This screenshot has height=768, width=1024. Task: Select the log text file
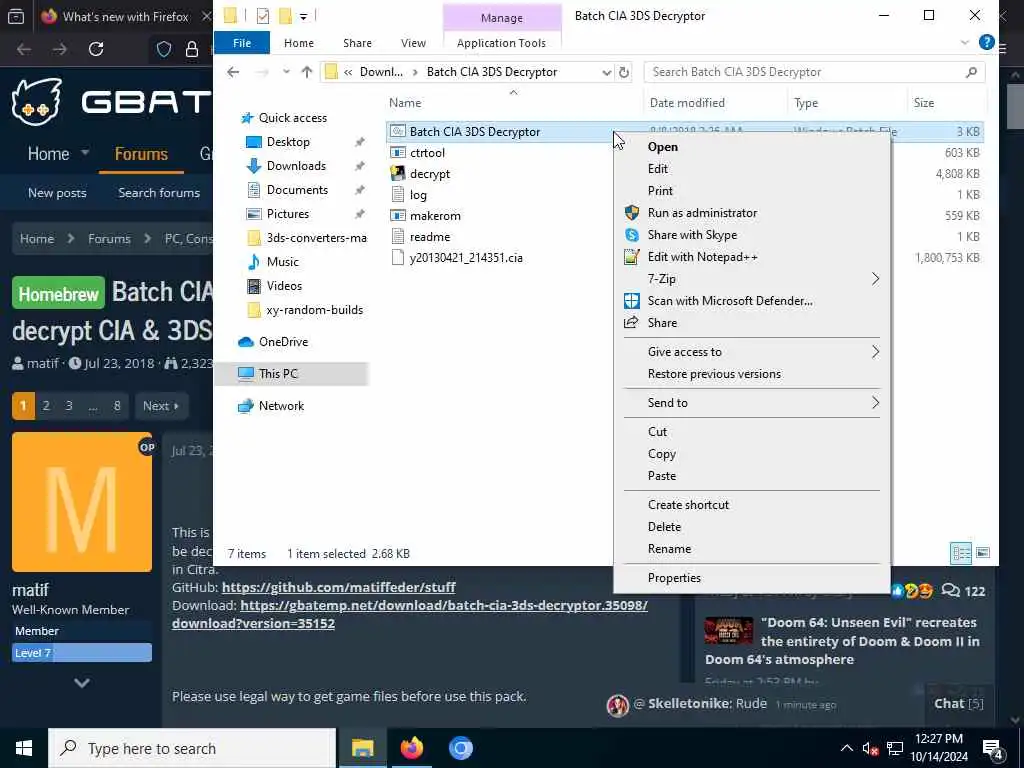(x=418, y=195)
